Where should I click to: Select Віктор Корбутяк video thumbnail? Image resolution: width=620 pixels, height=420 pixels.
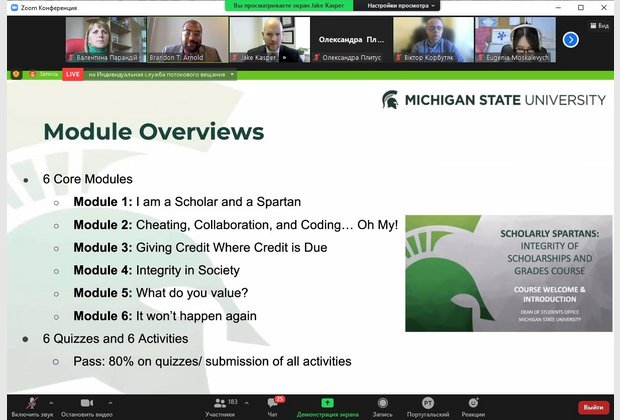coord(433,40)
